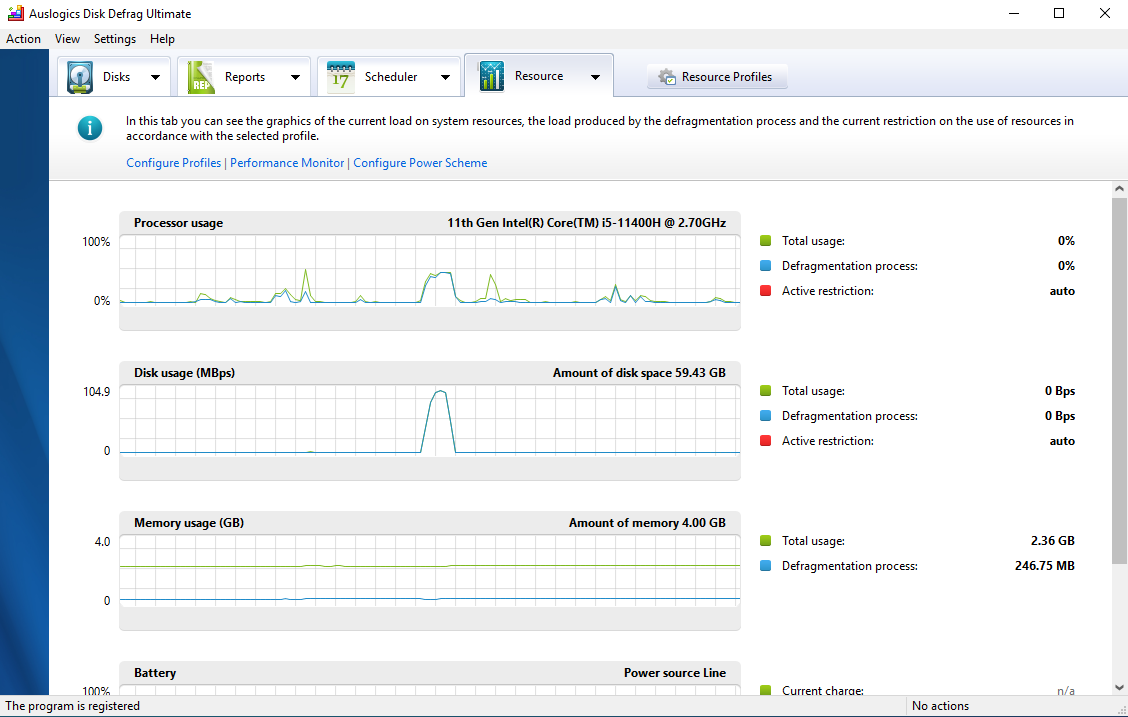Open the View menu
This screenshot has width=1128, height=717.
point(68,39)
